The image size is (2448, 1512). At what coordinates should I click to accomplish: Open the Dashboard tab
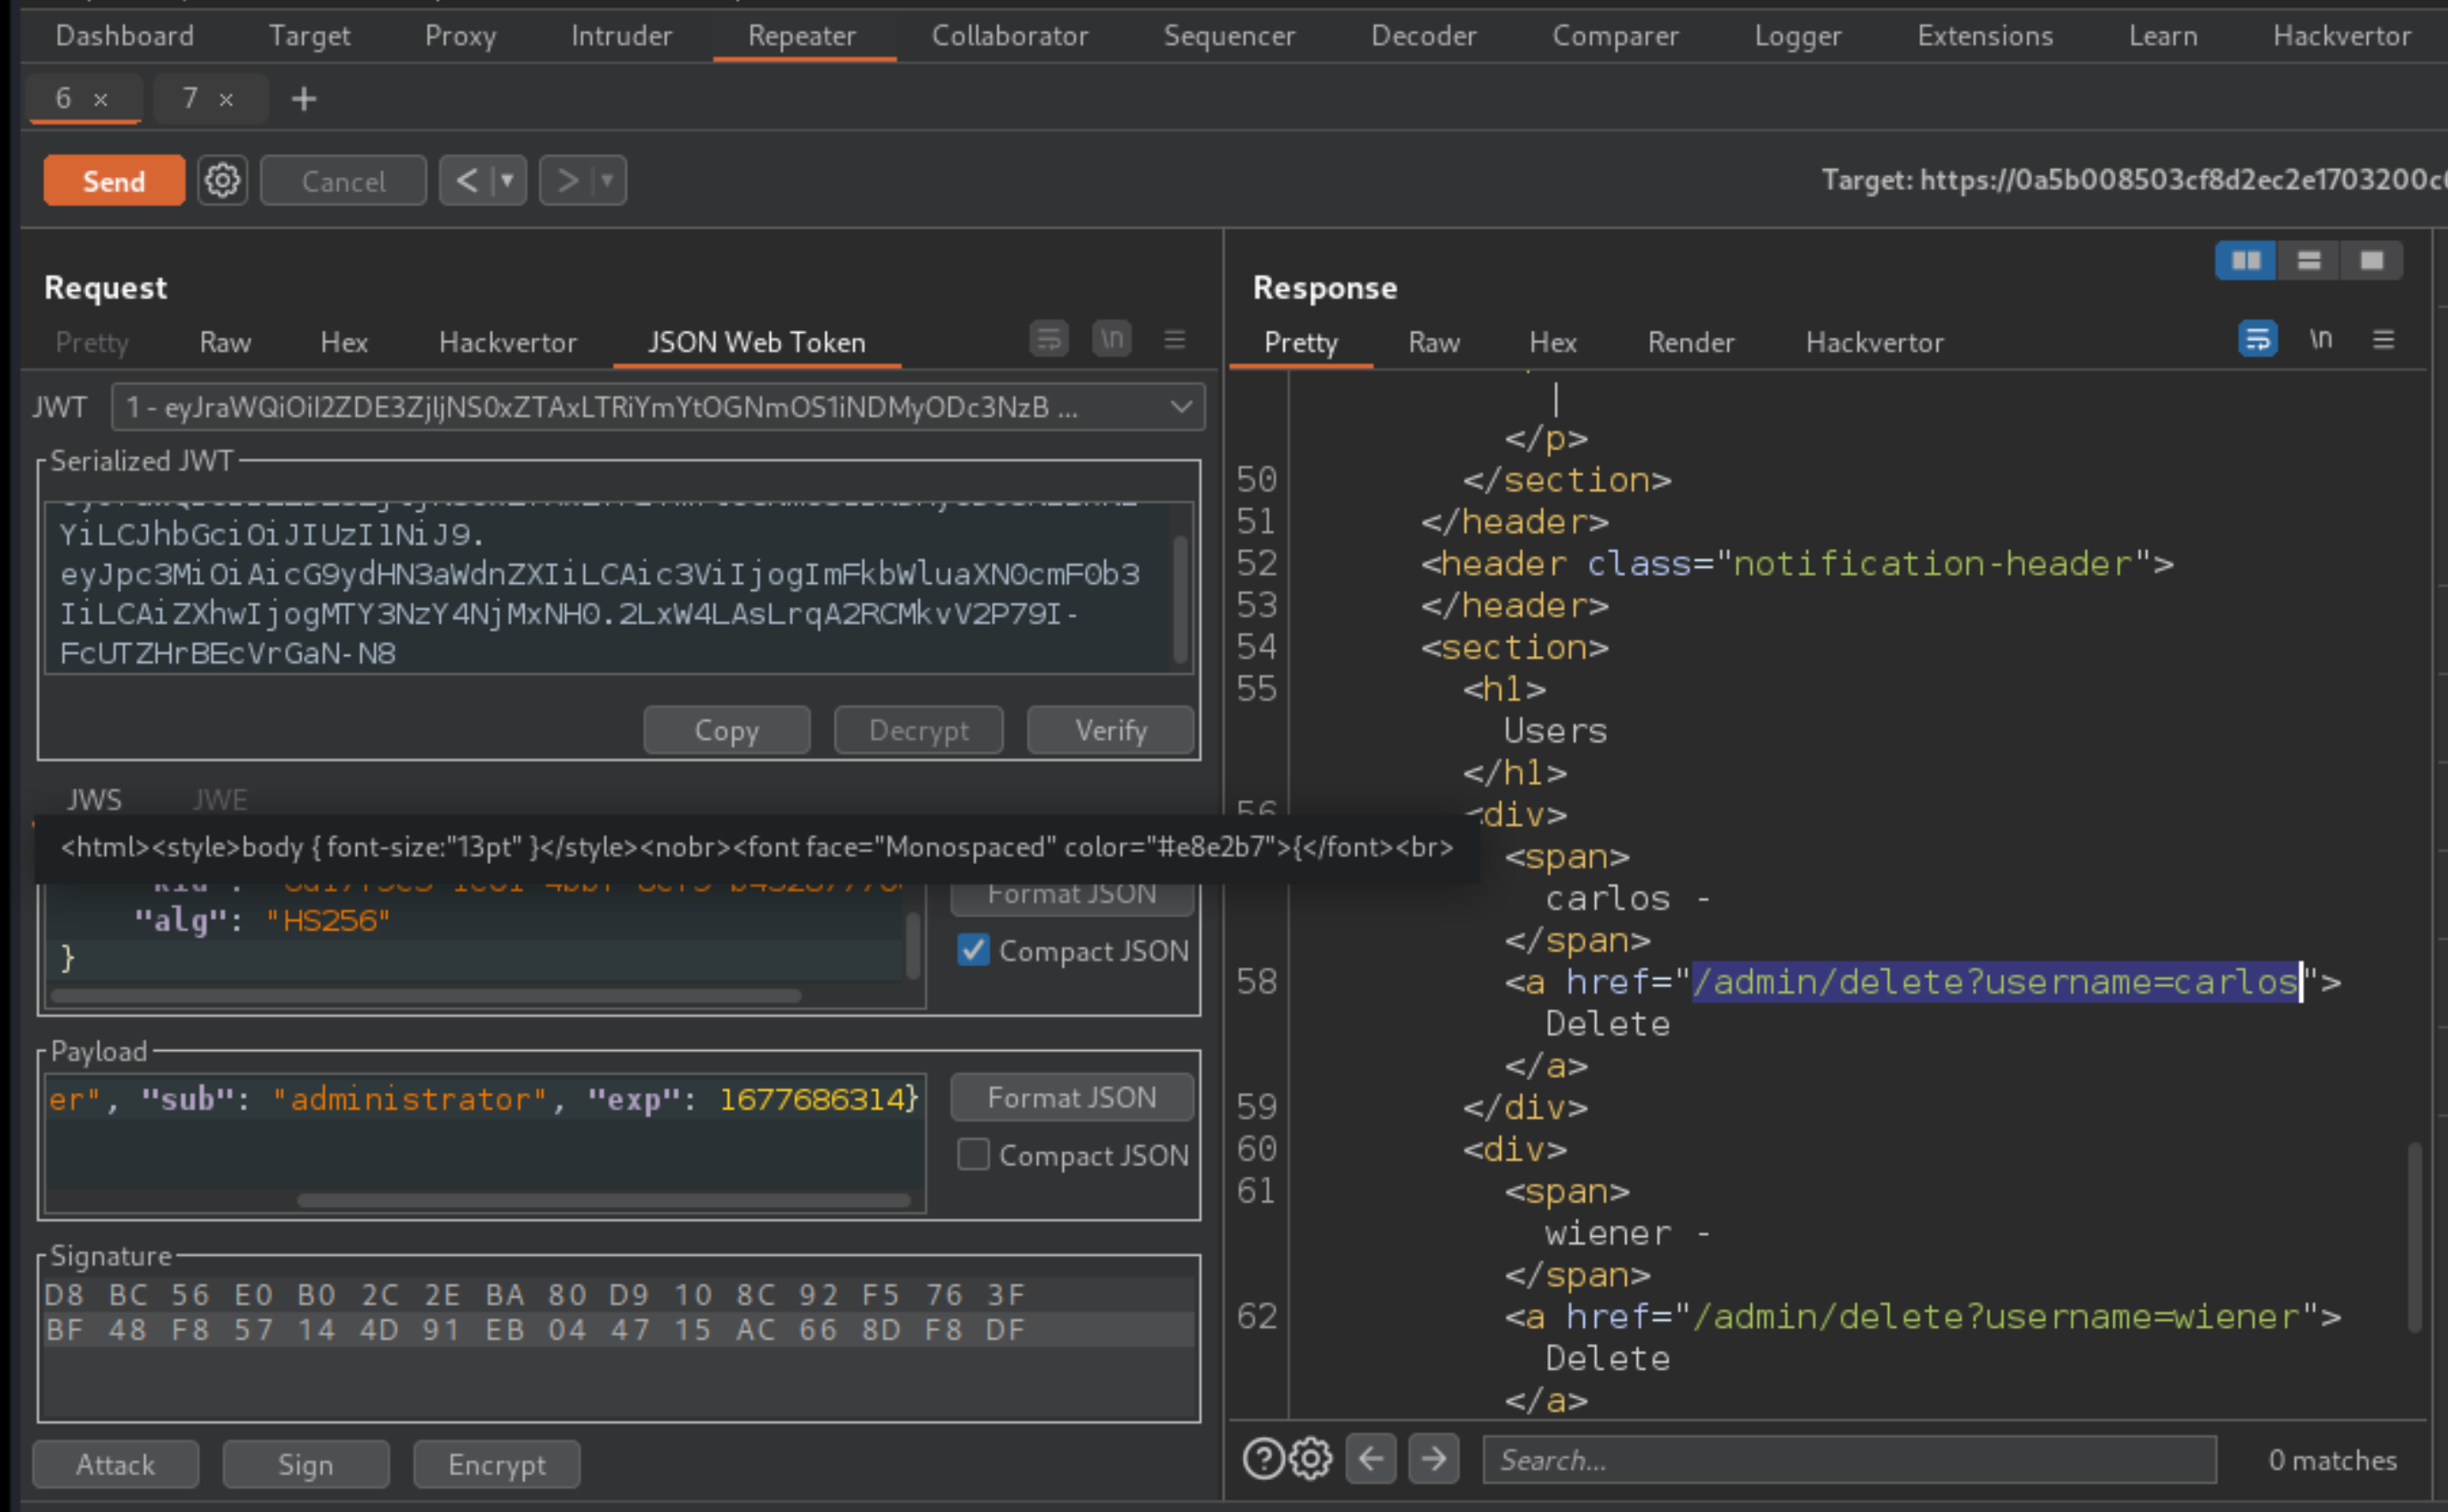(125, 36)
